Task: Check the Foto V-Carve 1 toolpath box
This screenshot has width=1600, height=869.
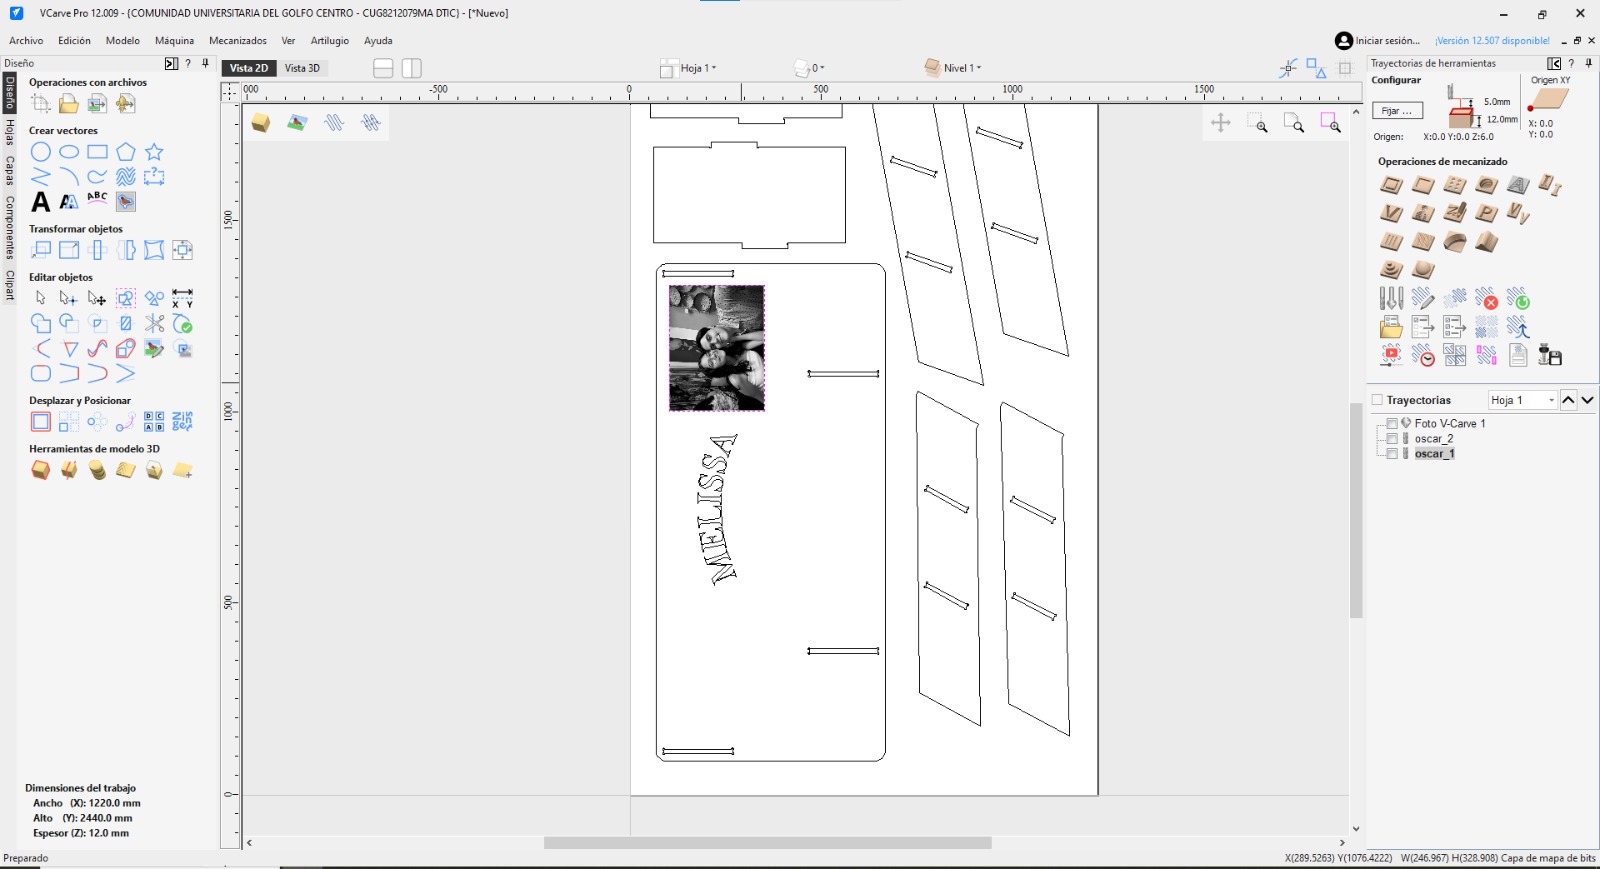Action: coord(1392,424)
